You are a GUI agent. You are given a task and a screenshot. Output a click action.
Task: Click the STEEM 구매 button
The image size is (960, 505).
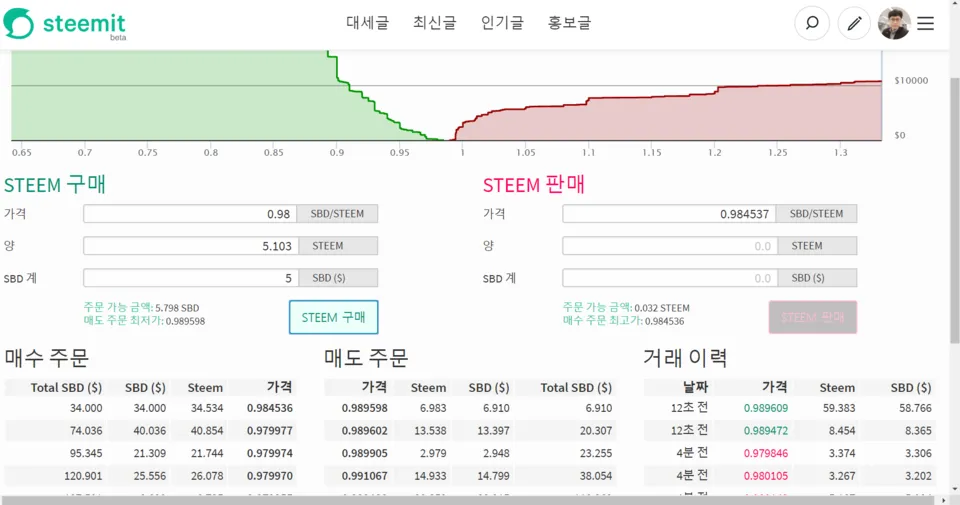coord(334,317)
